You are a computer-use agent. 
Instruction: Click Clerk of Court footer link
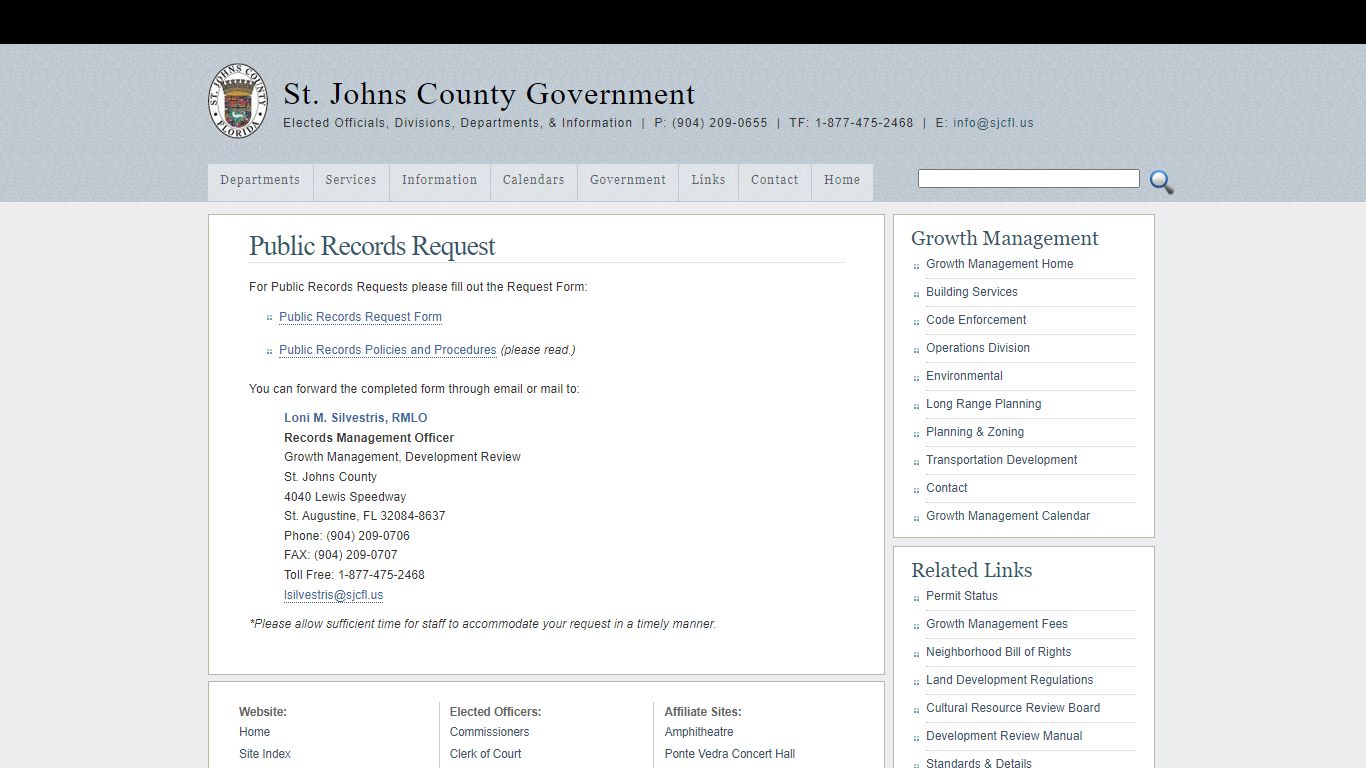pos(486,754)
